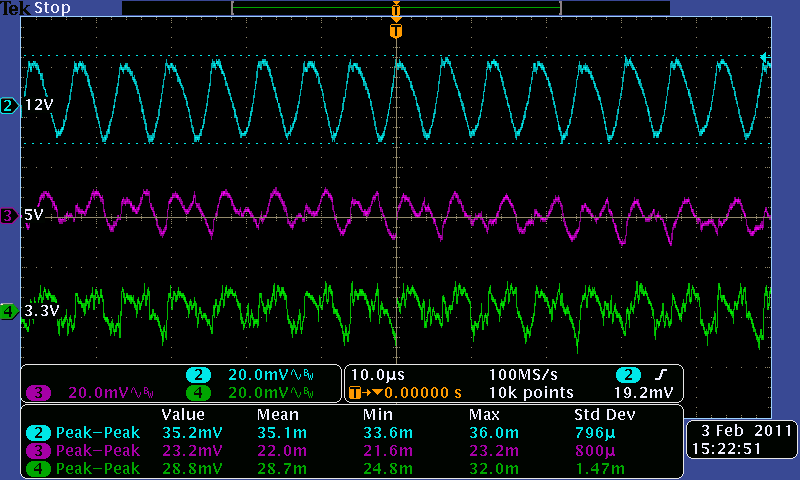Click the Mean column header

pyautogui.click(x=278, y=415)
